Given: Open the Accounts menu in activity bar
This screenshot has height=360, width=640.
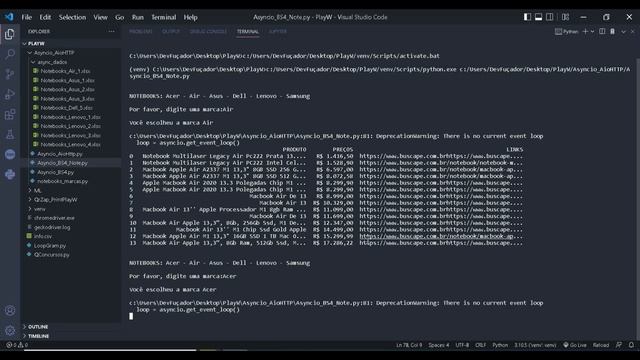Looking at the screenshot, I should [x=10, y=311].
